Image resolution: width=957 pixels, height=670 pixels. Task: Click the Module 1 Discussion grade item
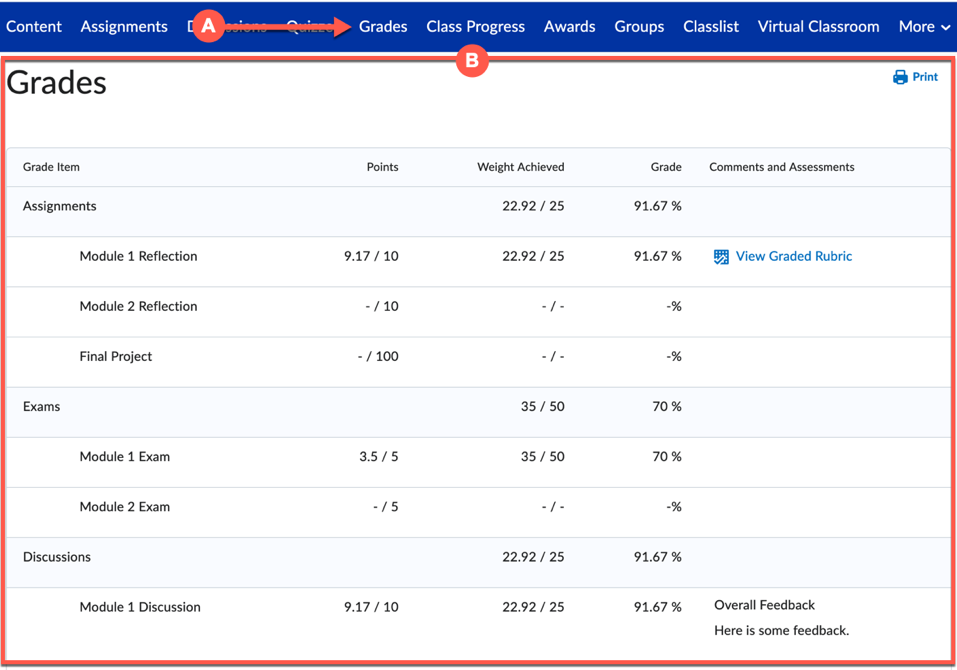point(140,607)
